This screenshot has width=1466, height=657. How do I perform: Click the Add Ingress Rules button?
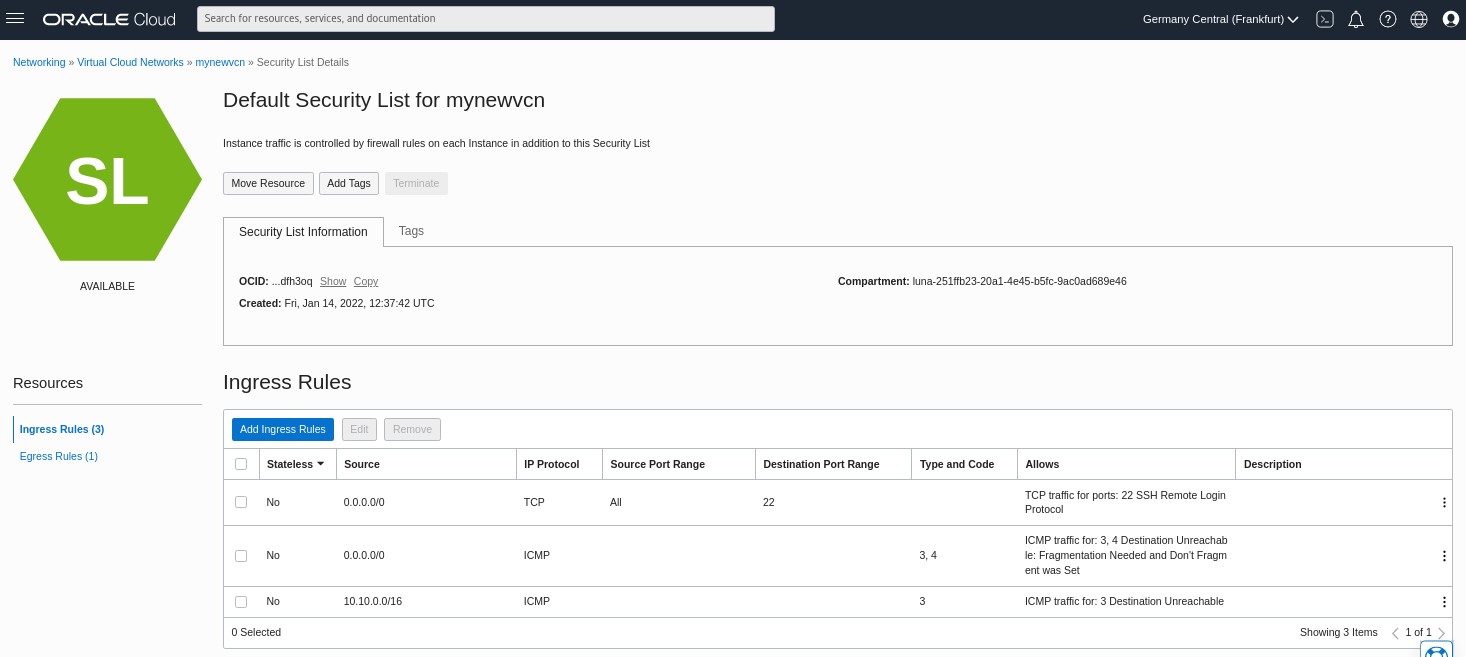point(282,429)
